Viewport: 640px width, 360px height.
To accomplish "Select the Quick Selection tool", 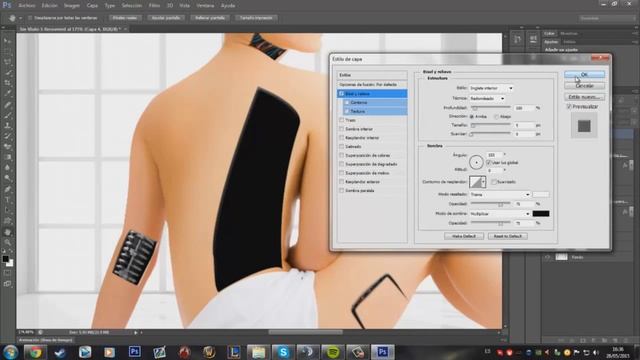I will point(7,72).
